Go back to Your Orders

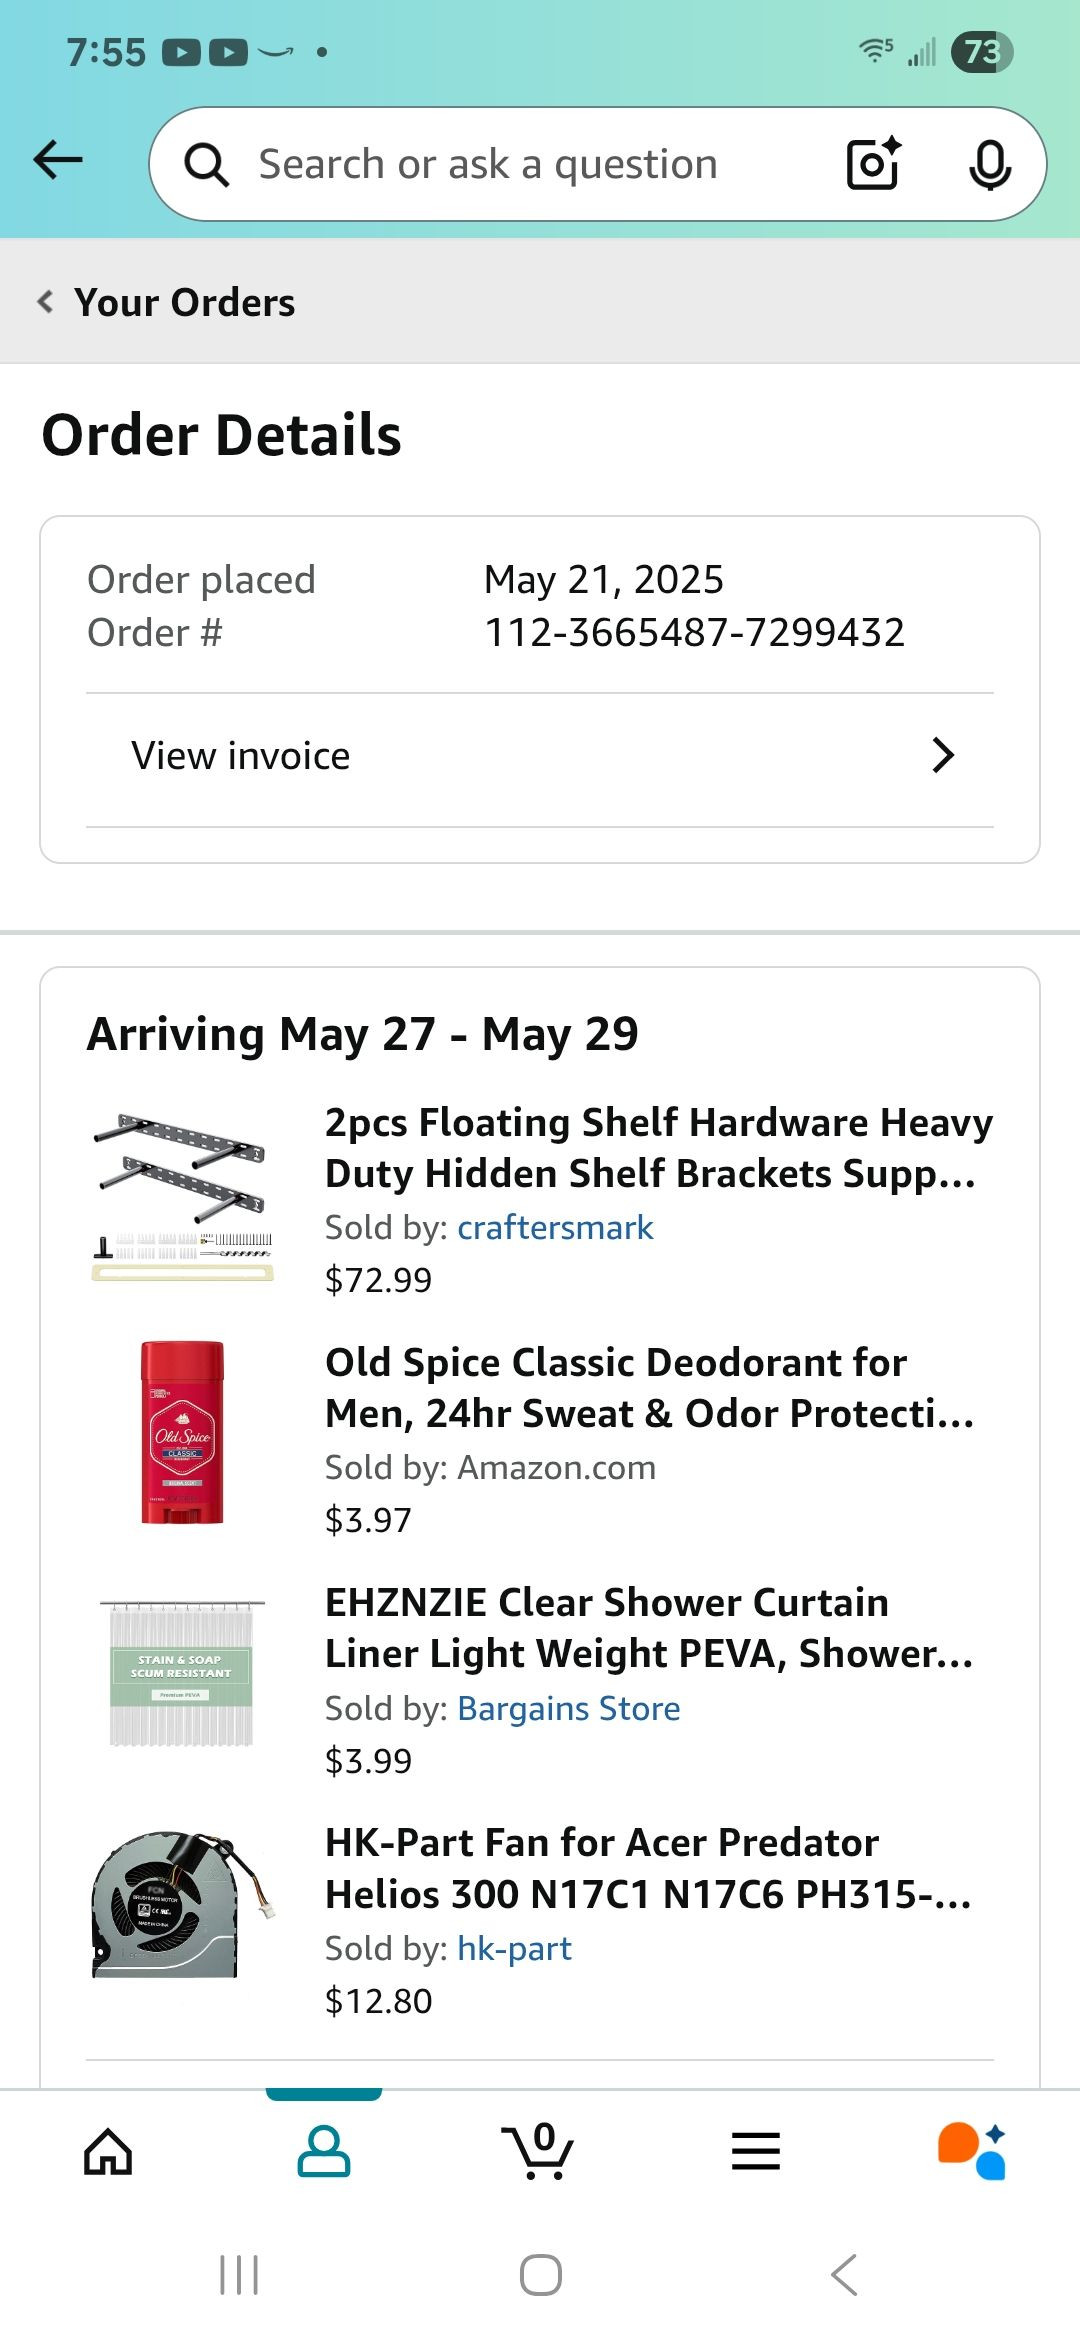click(x=166, y=302)
